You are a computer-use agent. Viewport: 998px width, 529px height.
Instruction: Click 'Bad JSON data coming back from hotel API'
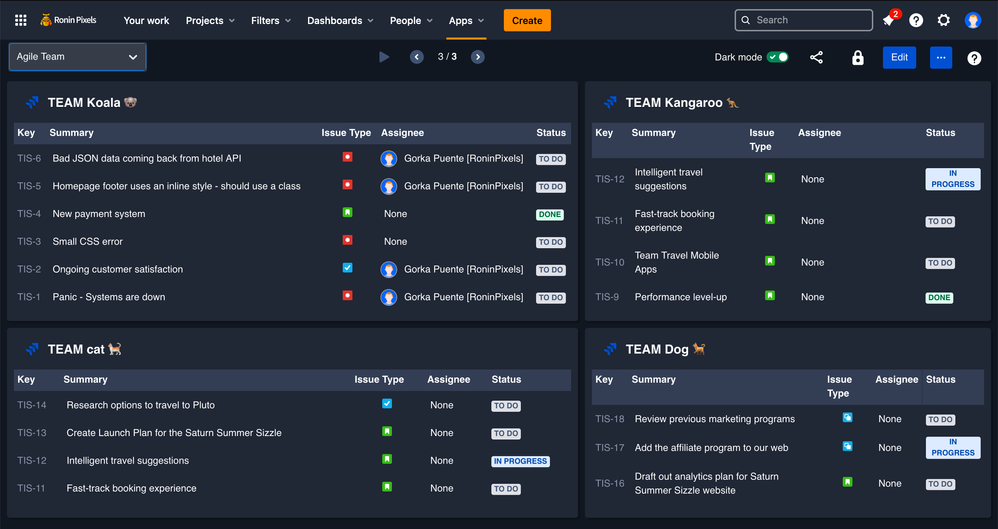point(147,159)
